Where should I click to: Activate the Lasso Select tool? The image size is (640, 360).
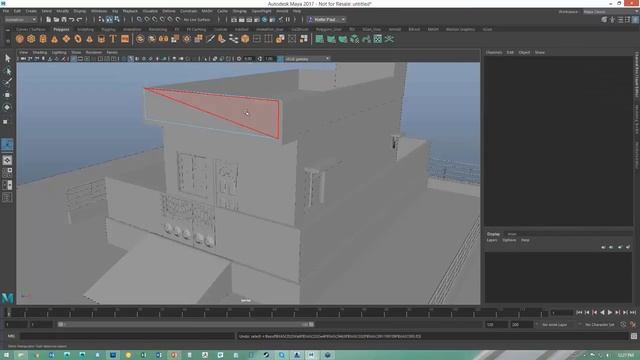click(7, 71)
